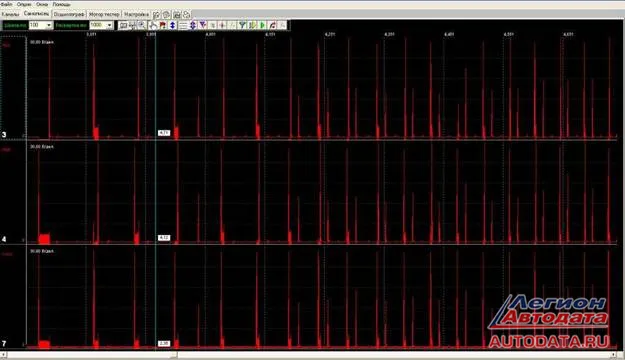Click the toolbar icon right of purple triangle
The width and height of the screenshot is (625, 360).
212,25
